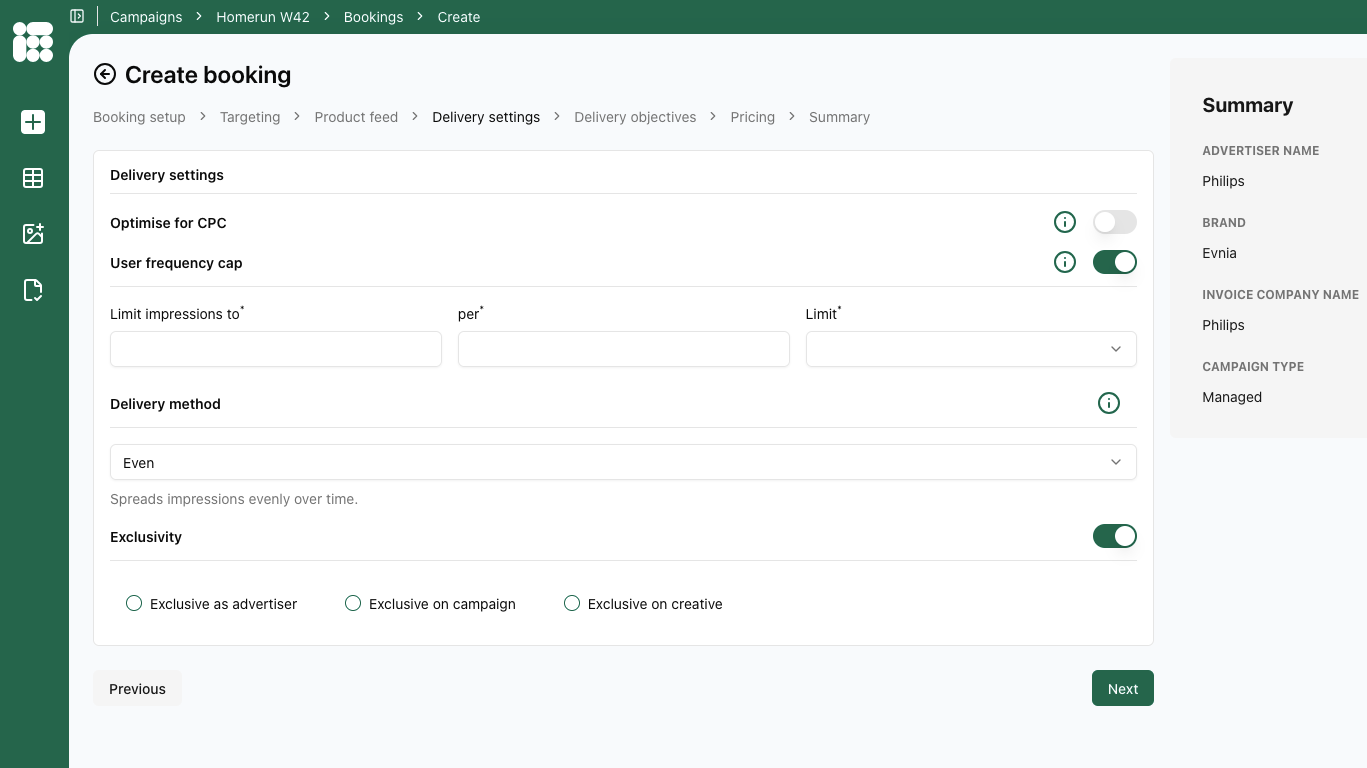Image resolution: width=1367 pixels, height=768 pixels.
Task: Click the Evnia brand value
Action: click(1219, 253)
